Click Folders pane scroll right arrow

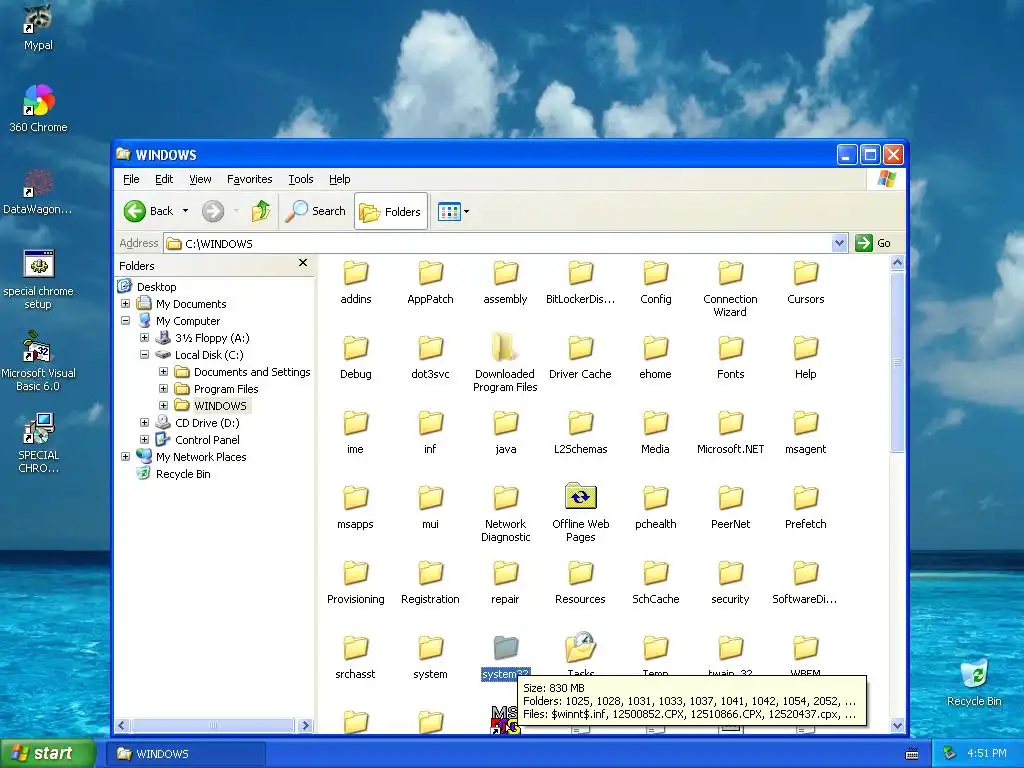coord(305,726)
